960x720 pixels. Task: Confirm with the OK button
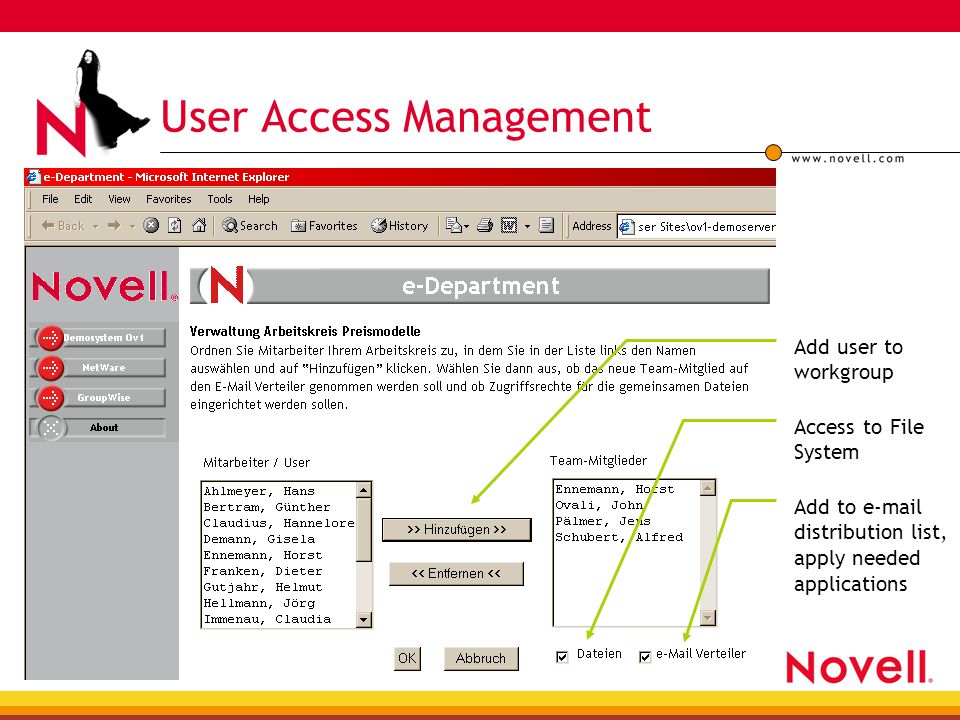[407, 658]
